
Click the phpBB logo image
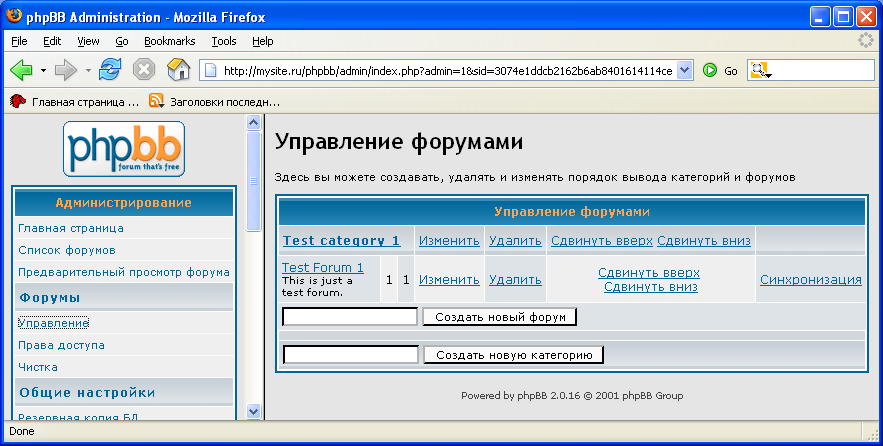tap(124, 149)
